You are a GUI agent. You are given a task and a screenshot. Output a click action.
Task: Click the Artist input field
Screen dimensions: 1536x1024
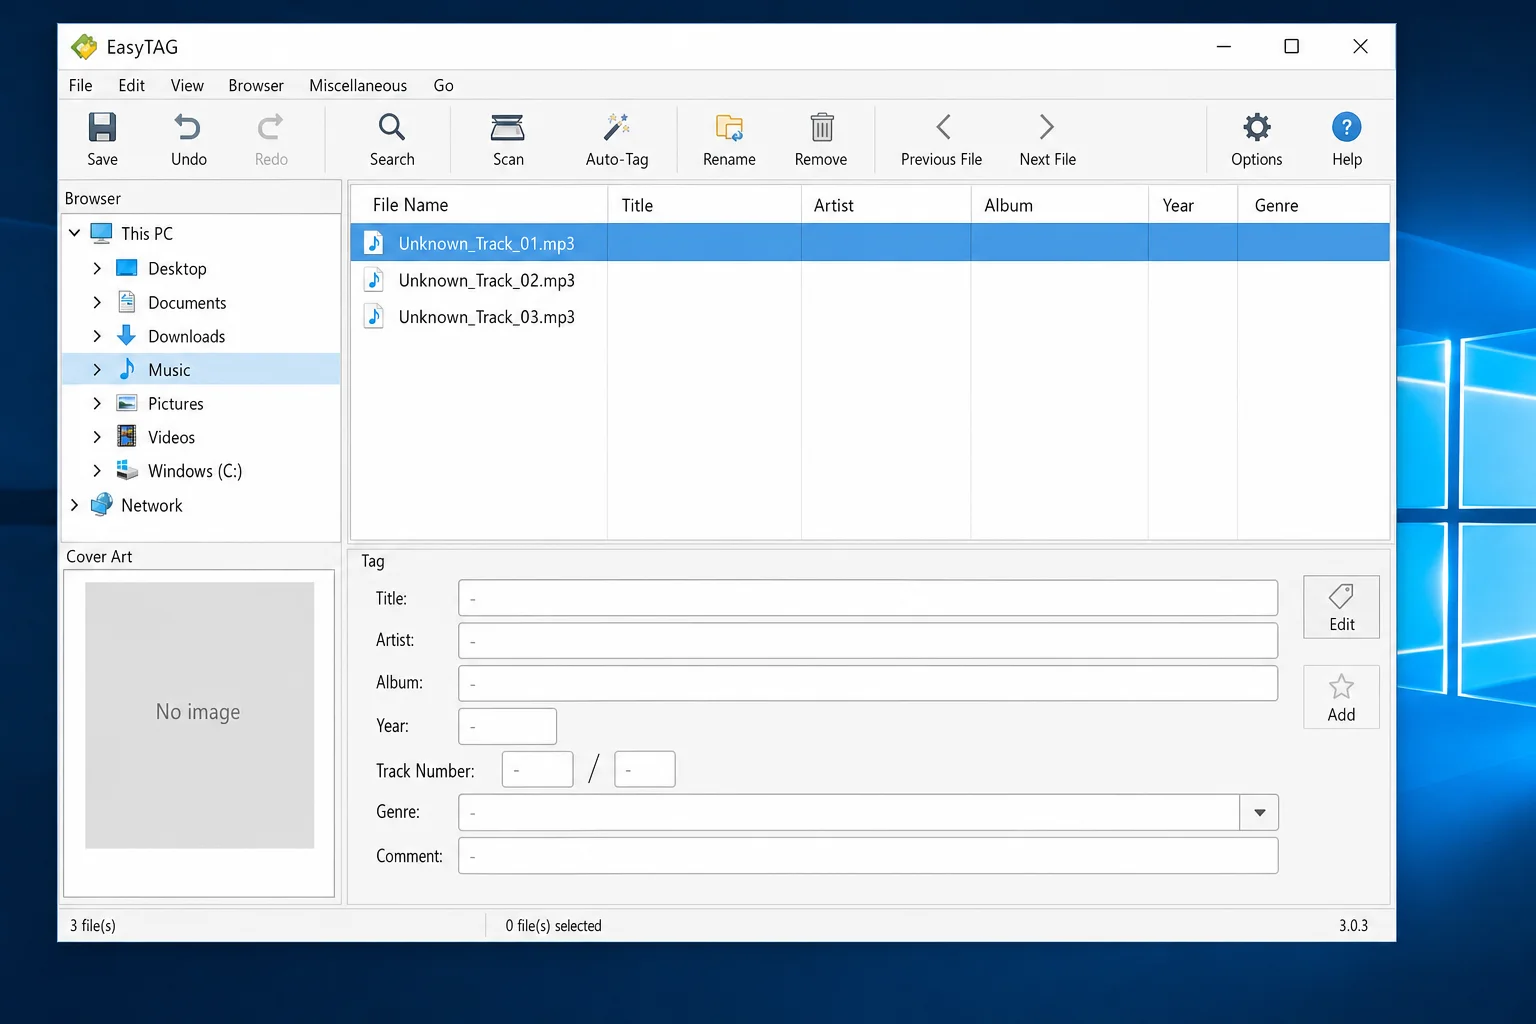coord(868,640)
